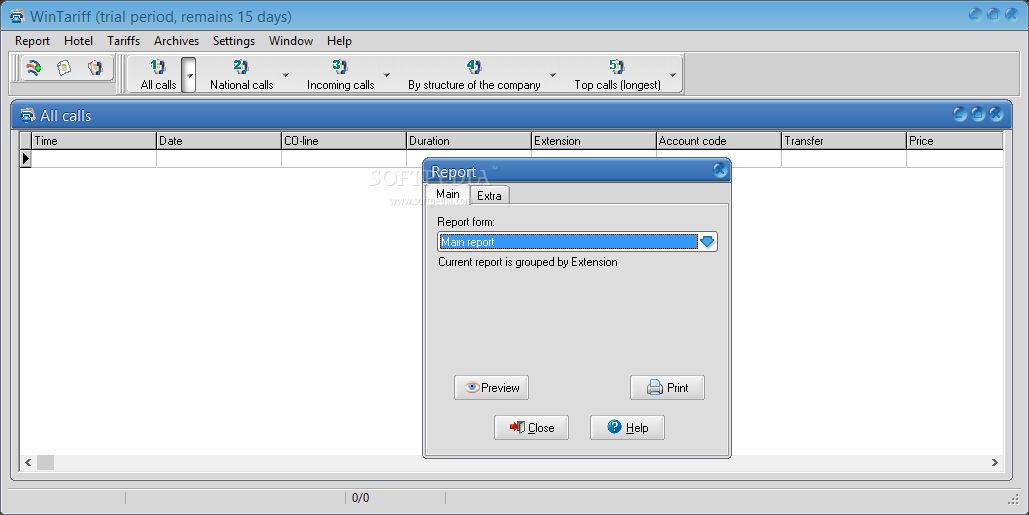Click the Close button in Report dialog

[532, 428]
